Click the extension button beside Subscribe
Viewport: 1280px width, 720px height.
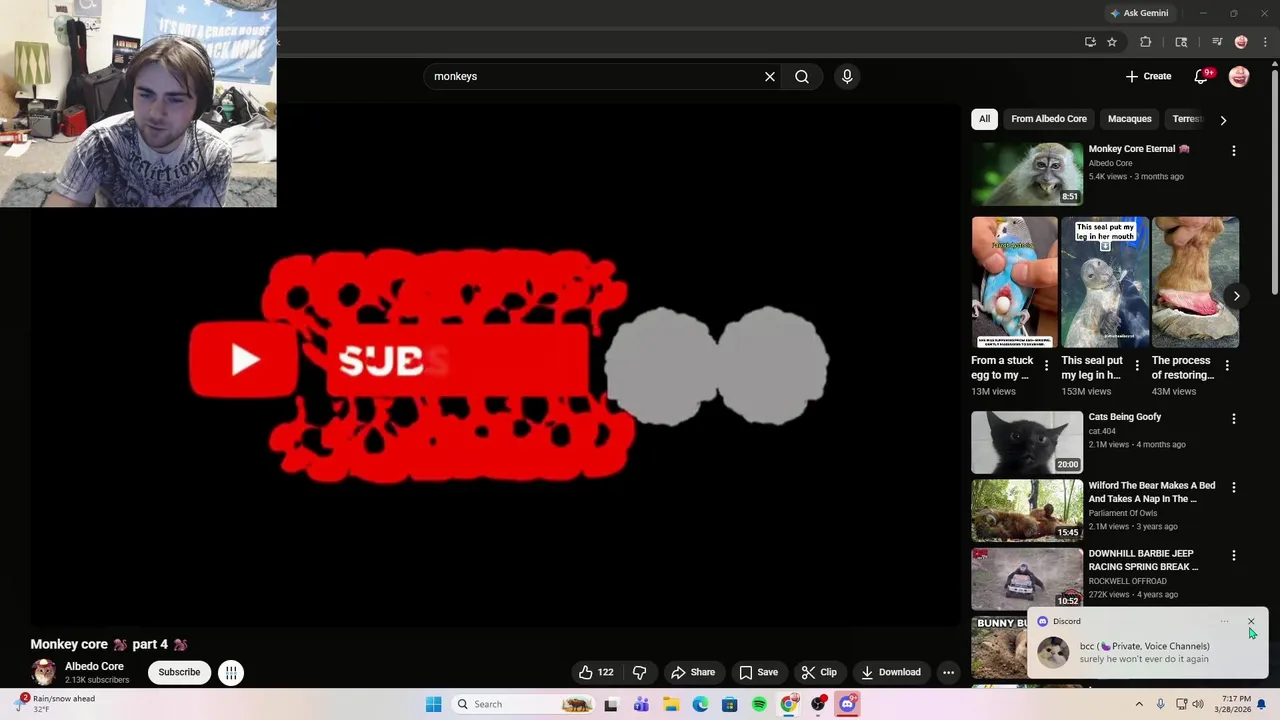(231, 672)
